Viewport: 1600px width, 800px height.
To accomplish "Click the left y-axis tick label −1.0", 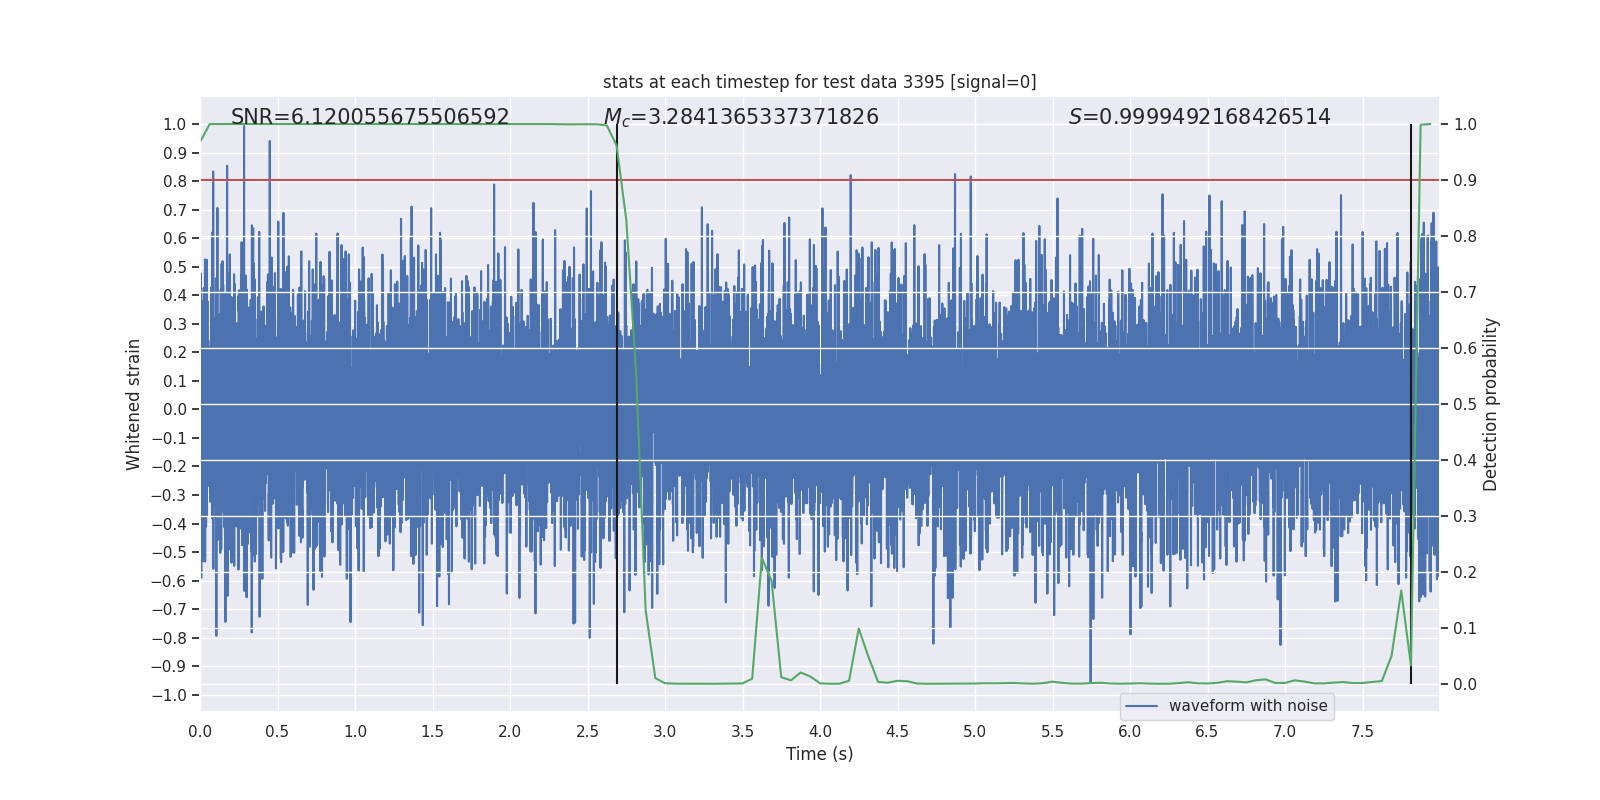I will pos(169,695).
